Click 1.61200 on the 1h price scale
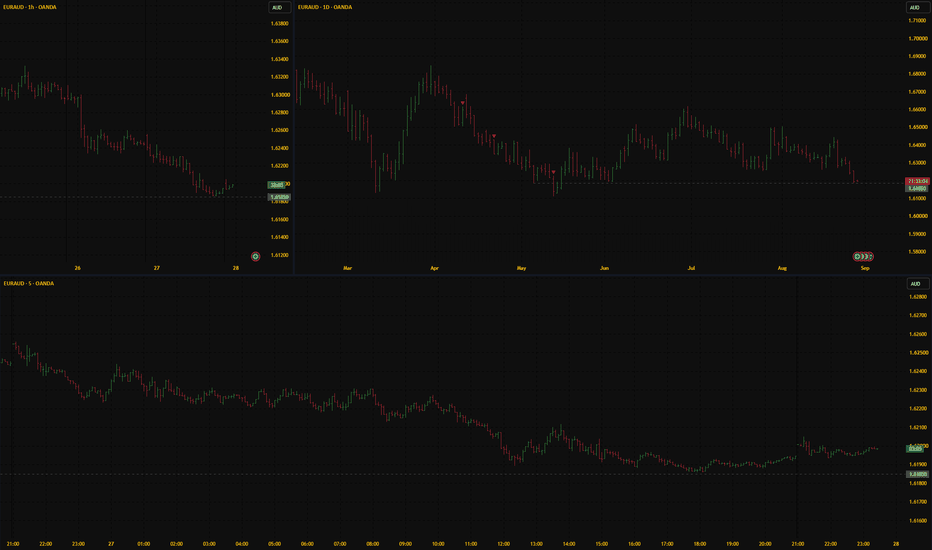The image size is (932, 550). [279, 255]
